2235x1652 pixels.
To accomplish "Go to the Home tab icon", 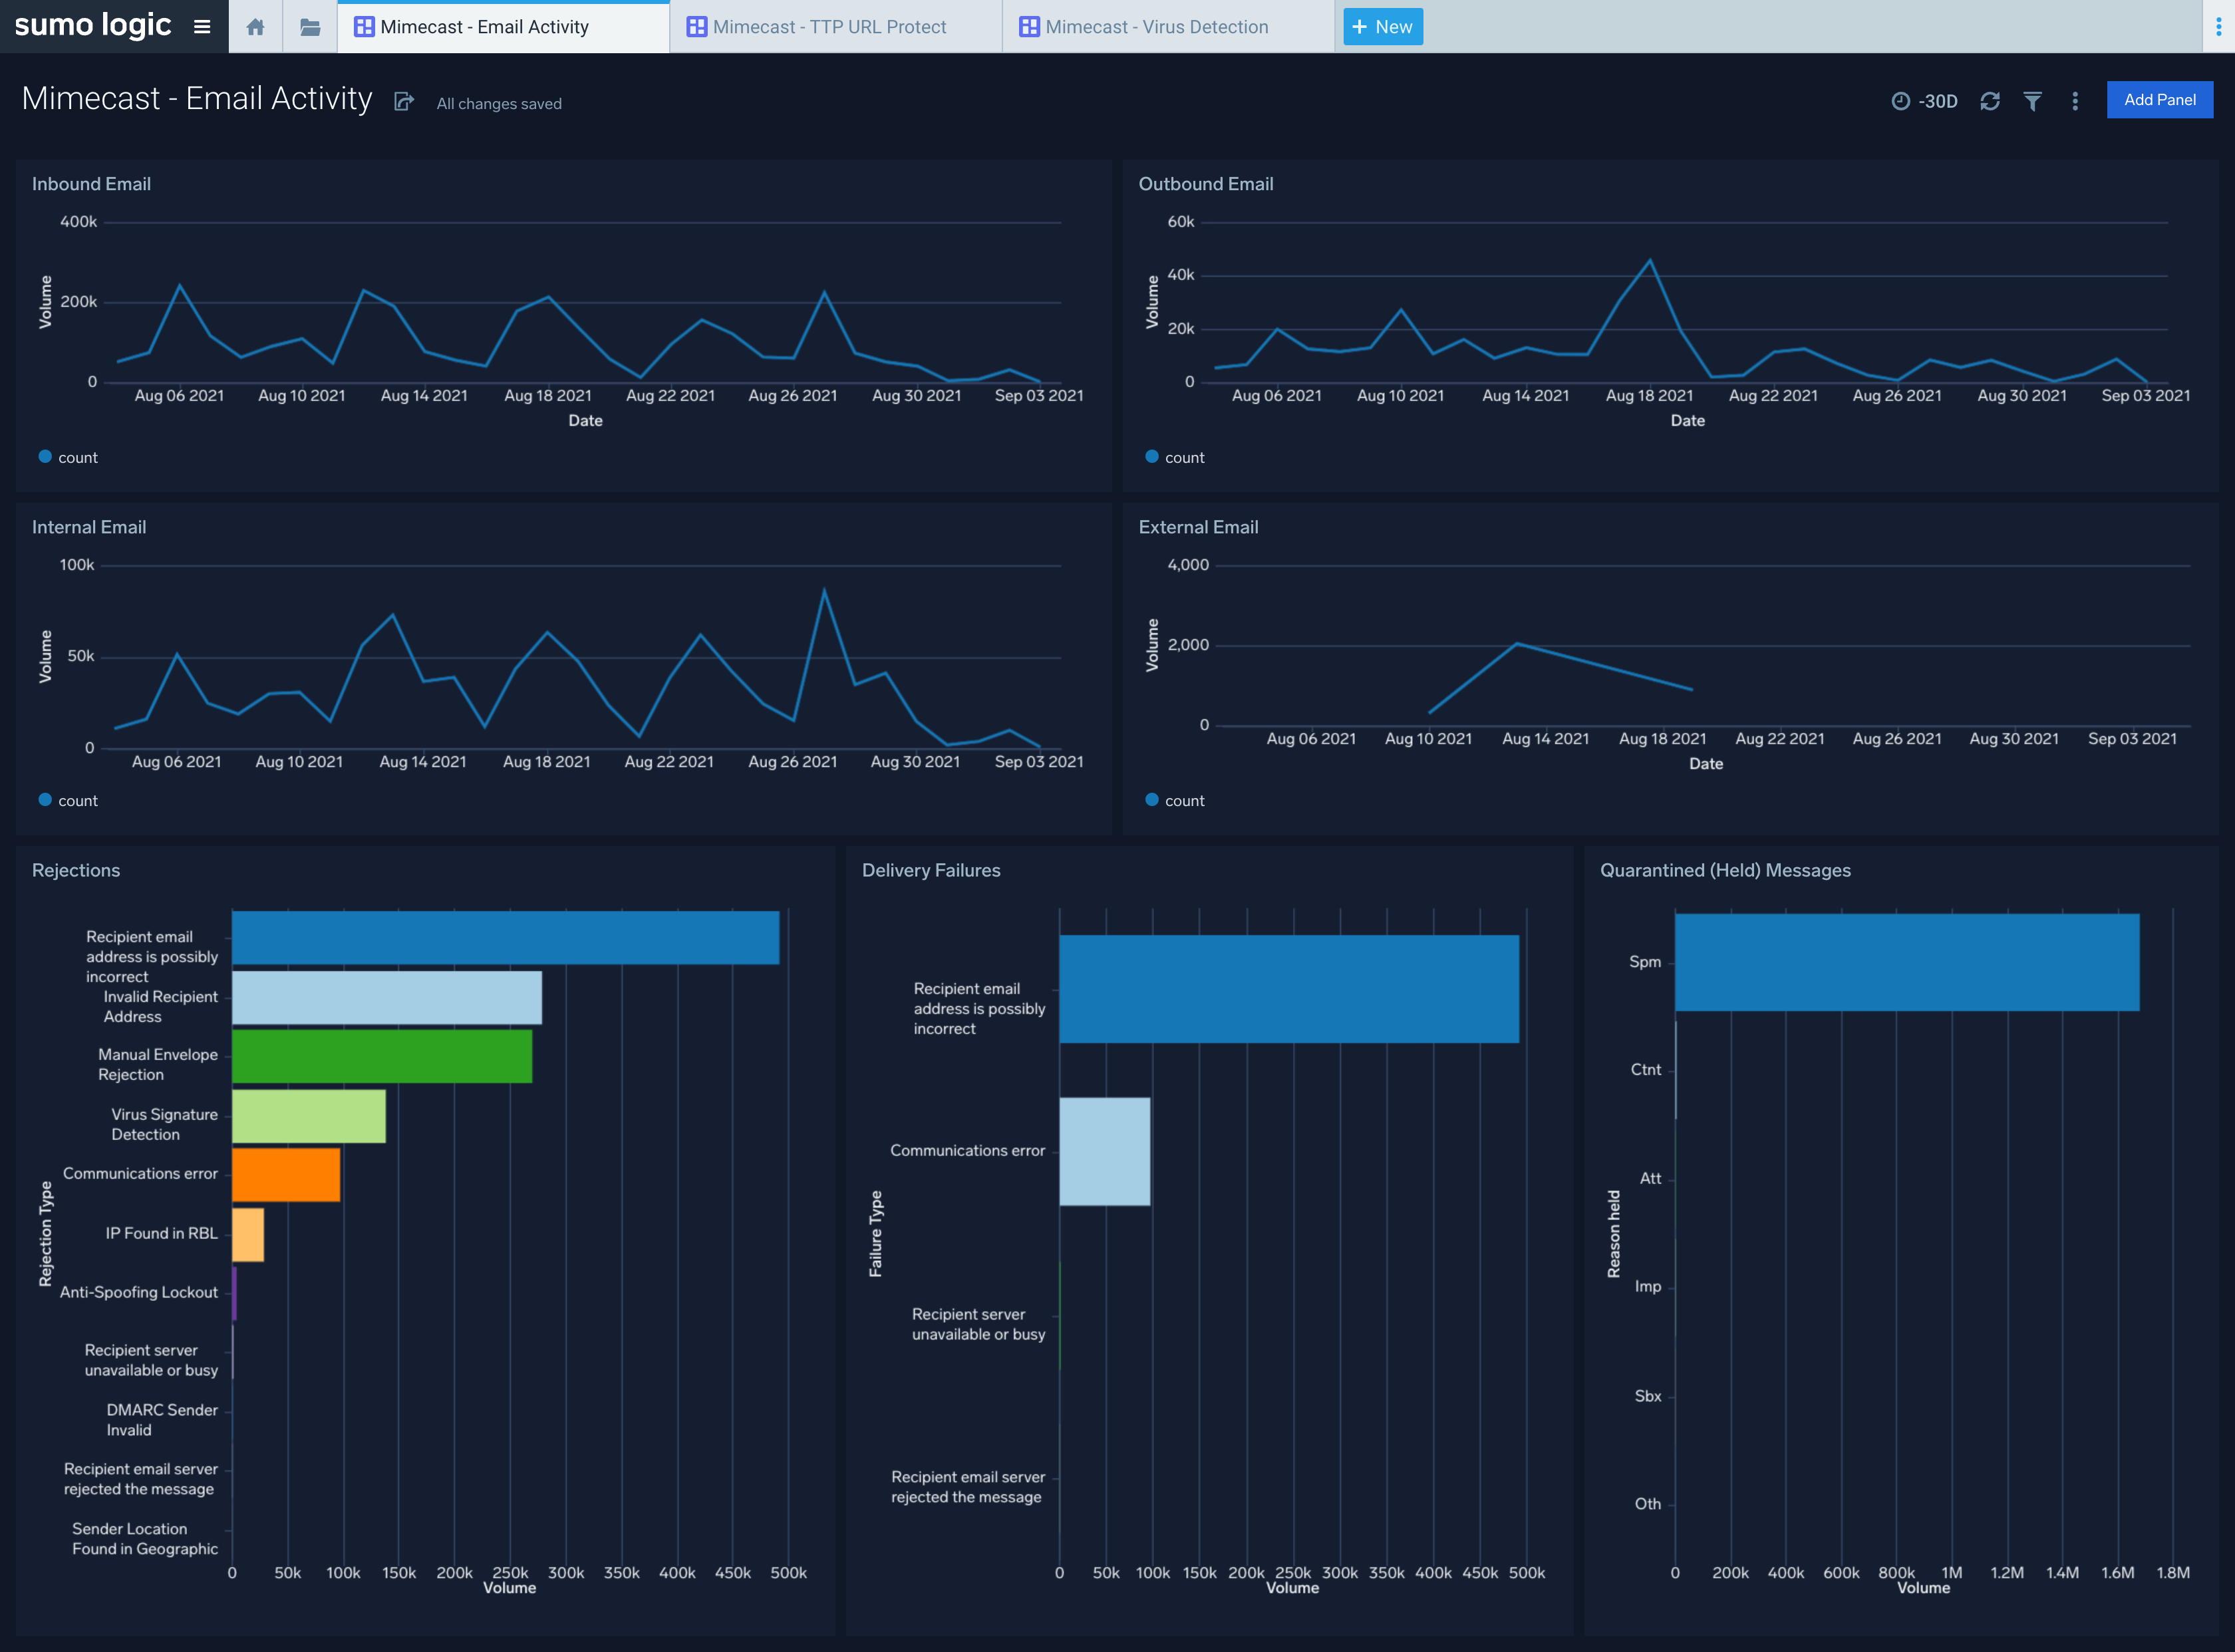I will (x=255, y=27).
